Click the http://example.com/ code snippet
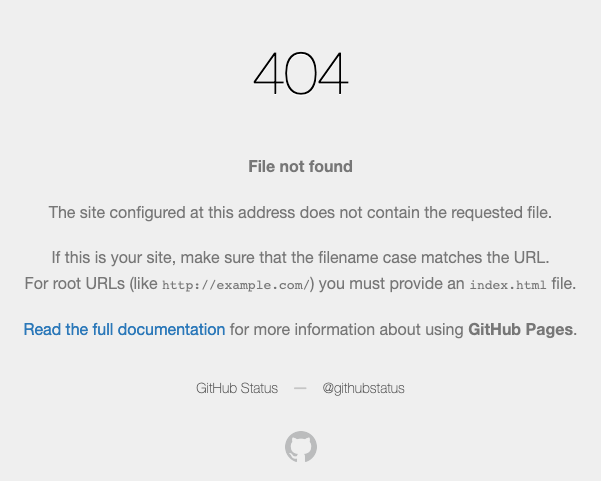 (x=236, y=285)
